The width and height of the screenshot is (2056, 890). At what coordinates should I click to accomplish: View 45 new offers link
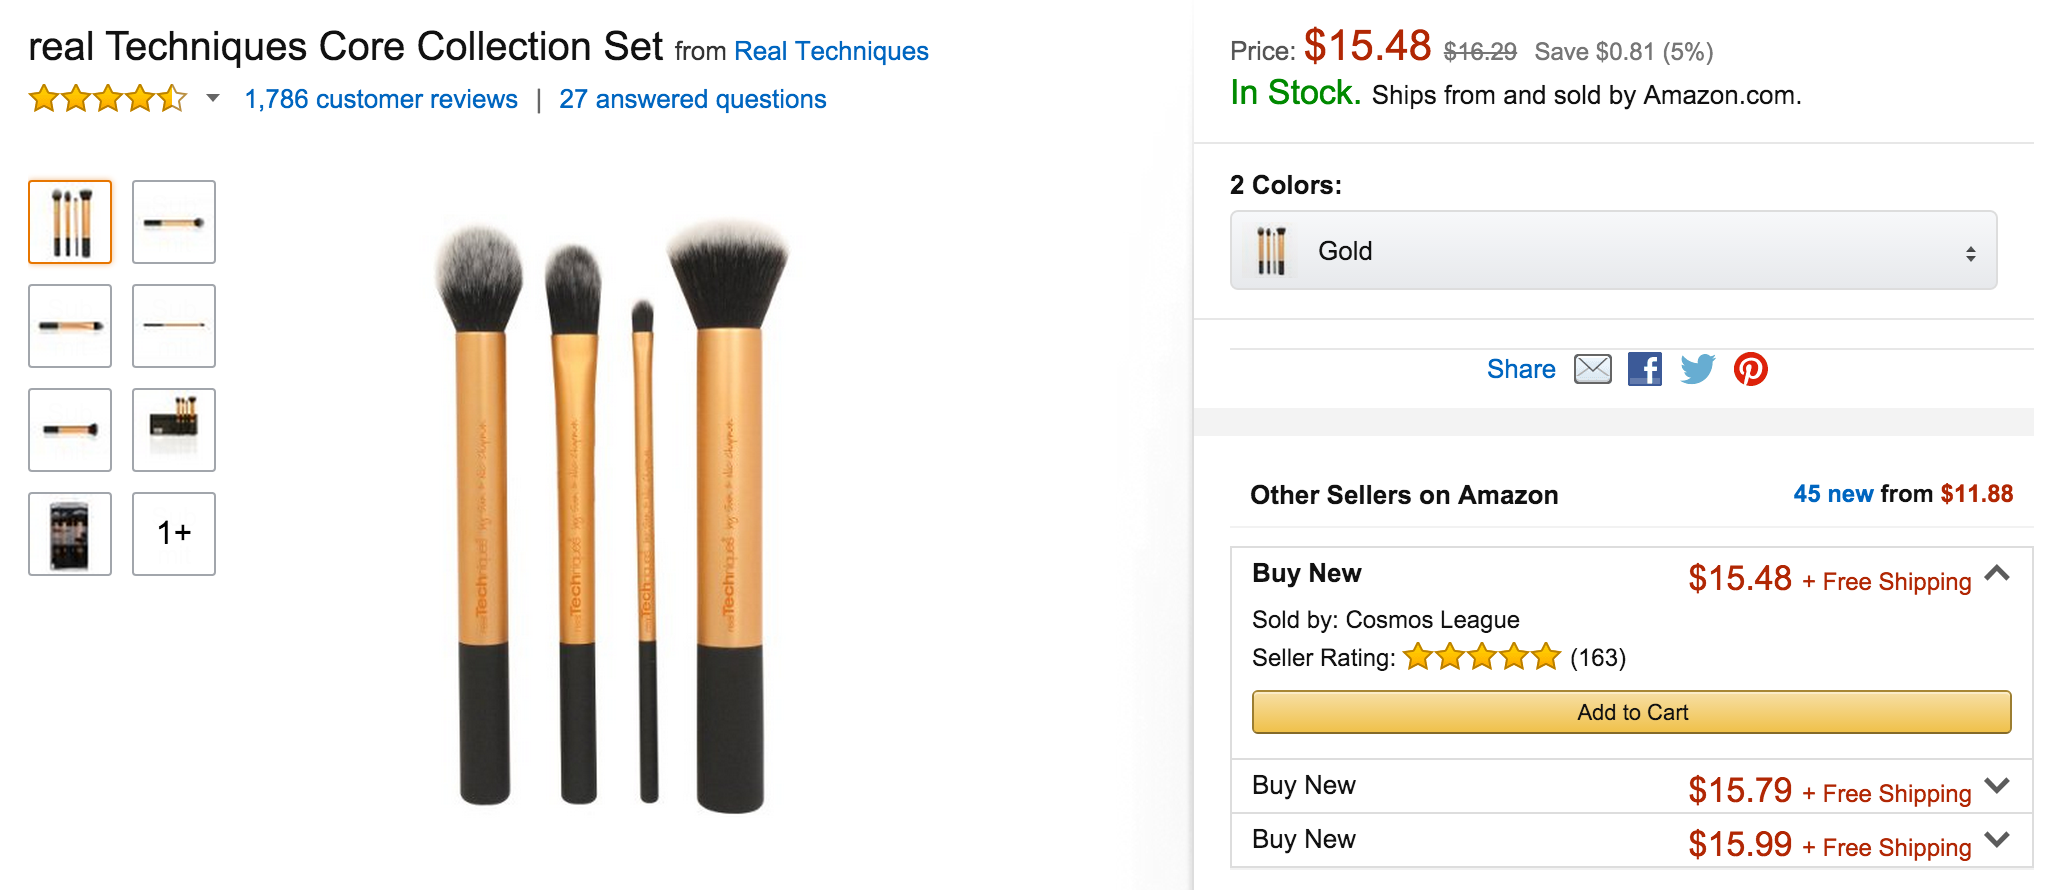(x=1833, y=494)
